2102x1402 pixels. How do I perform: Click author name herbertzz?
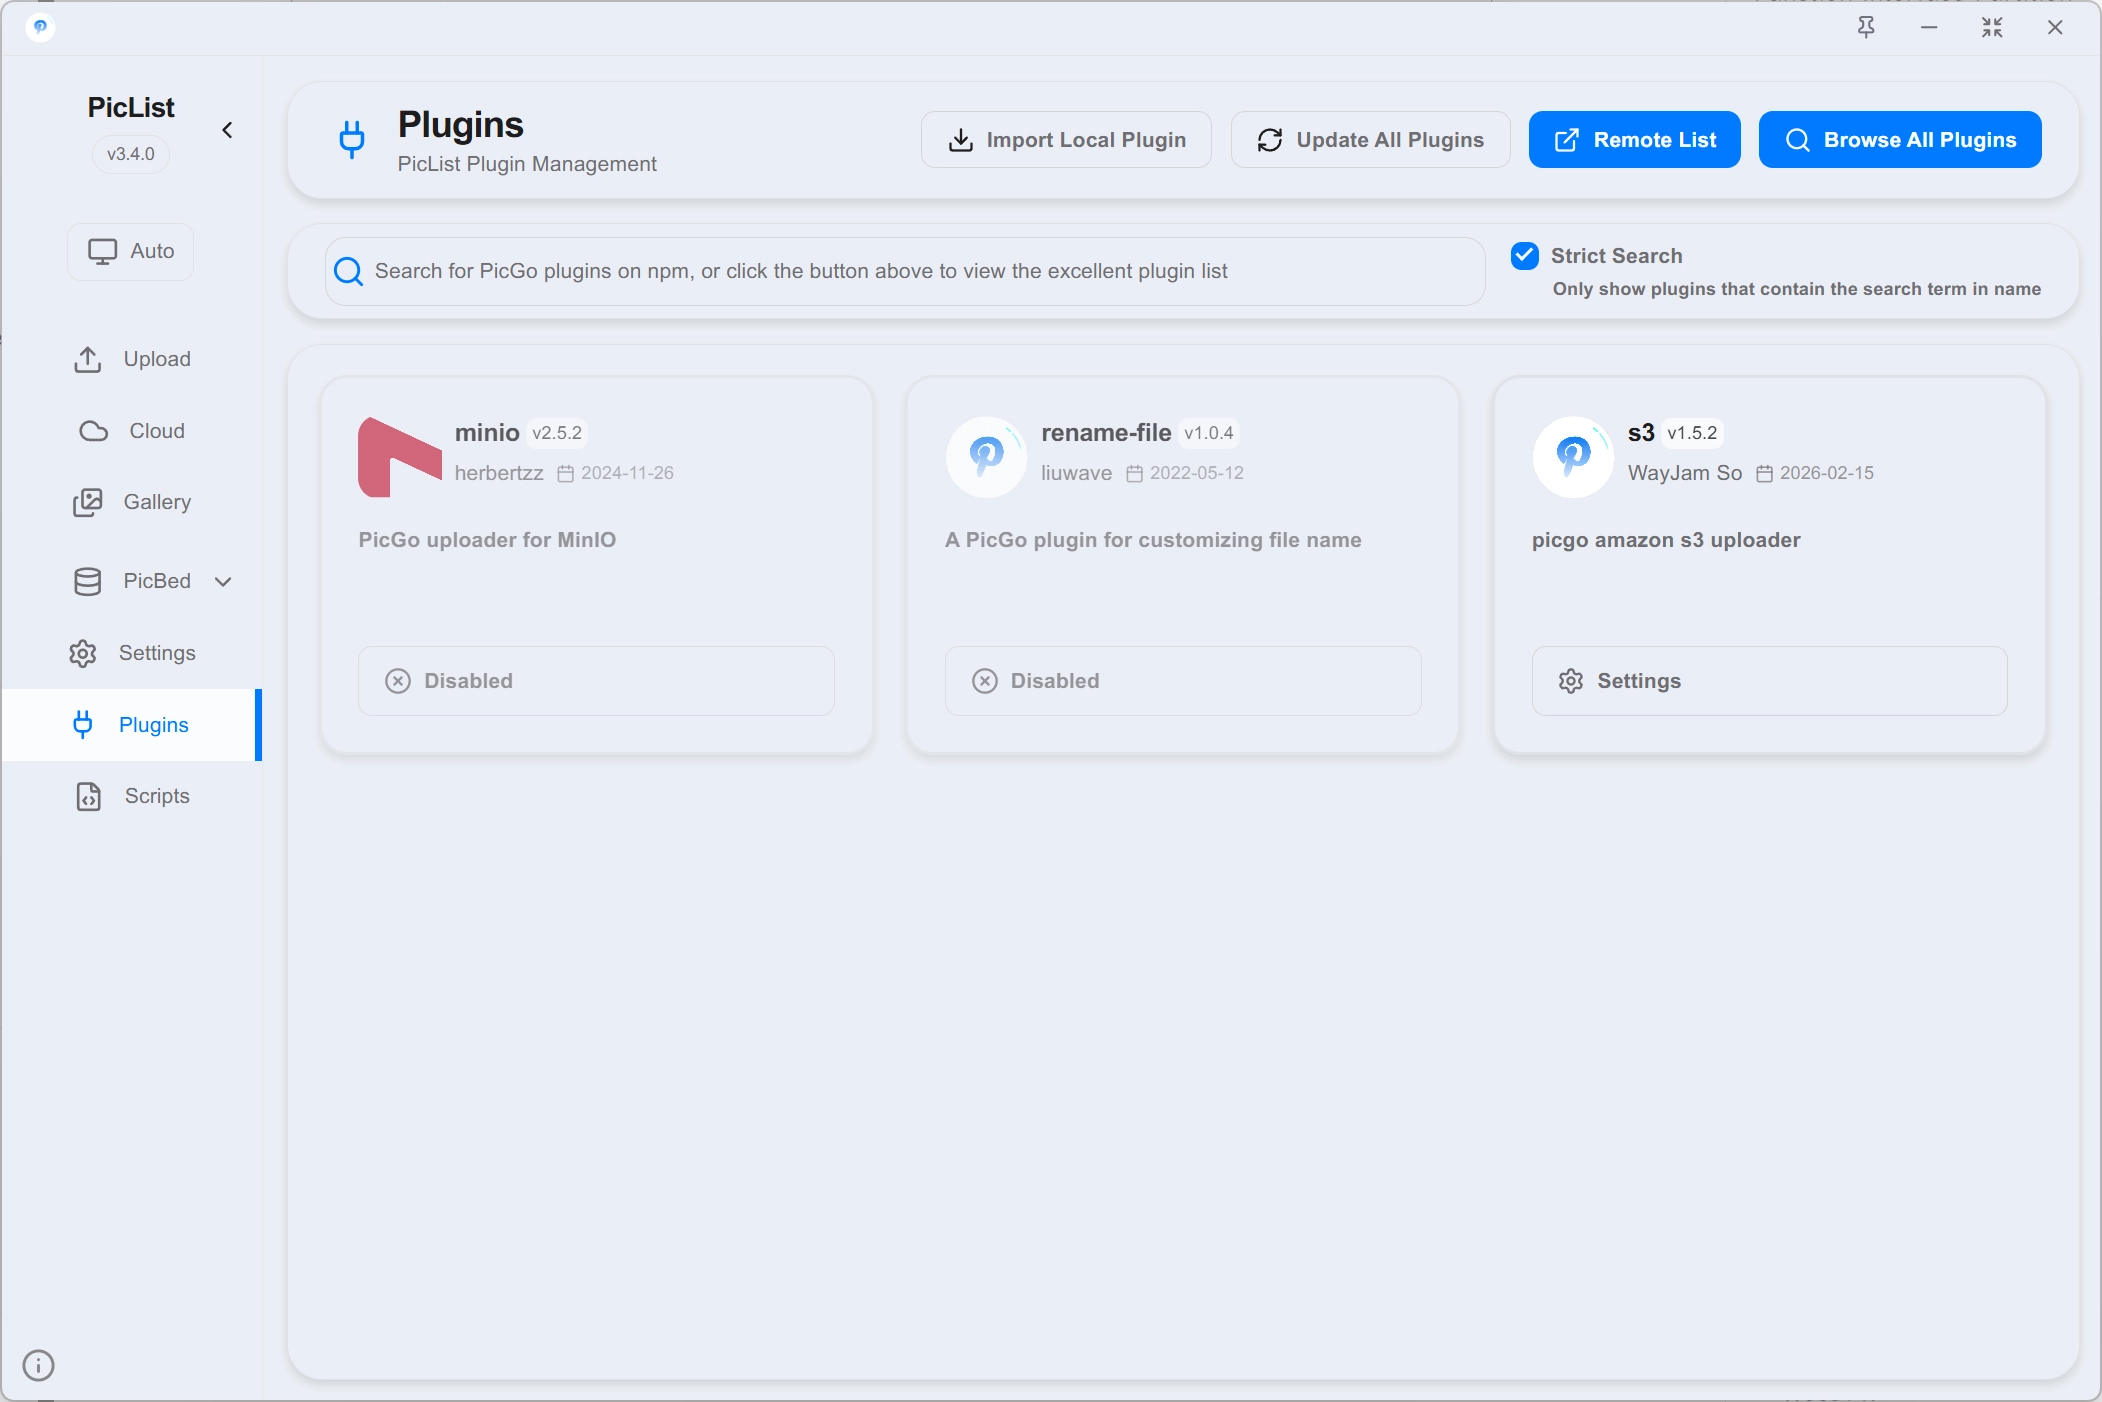click(499, 473)
